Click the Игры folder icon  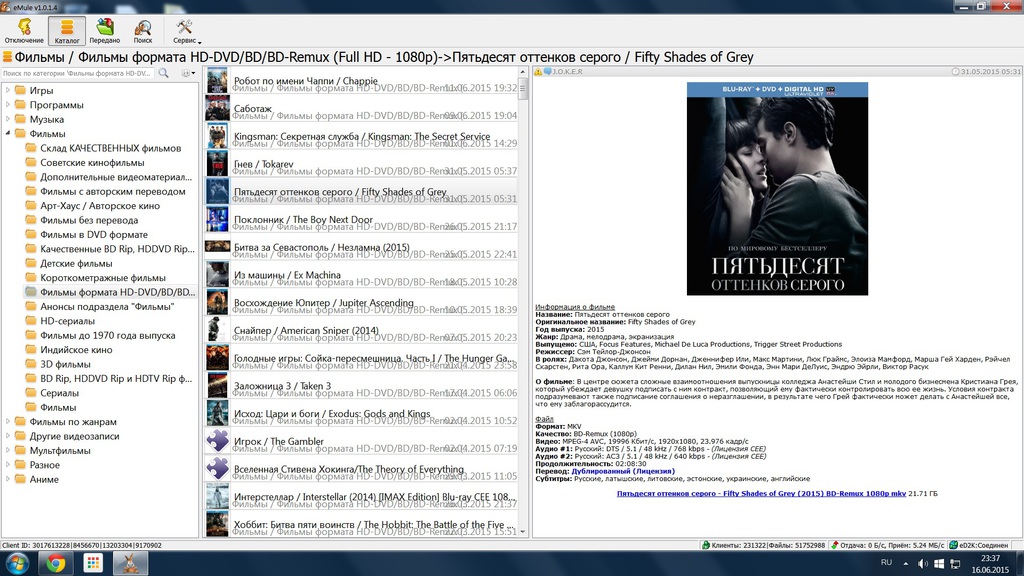20,89
